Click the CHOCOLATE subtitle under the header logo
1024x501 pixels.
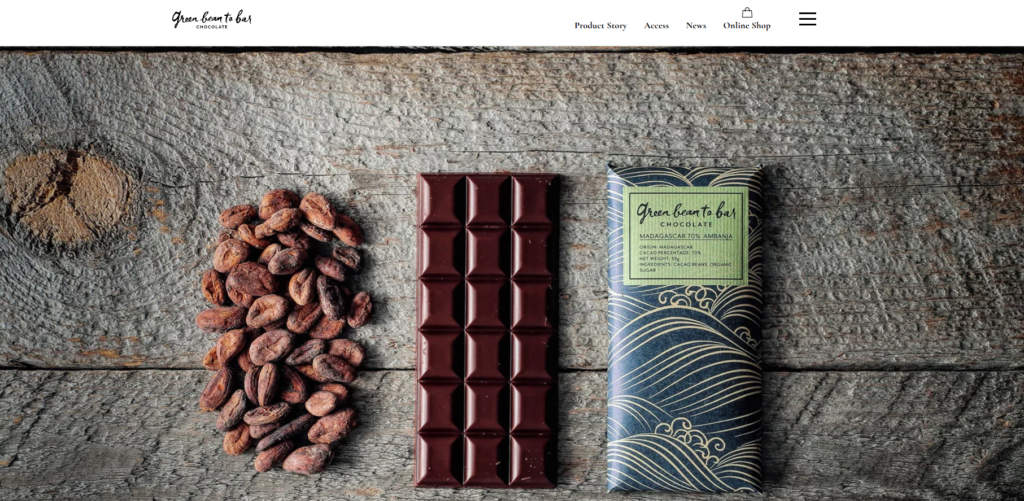212,27
